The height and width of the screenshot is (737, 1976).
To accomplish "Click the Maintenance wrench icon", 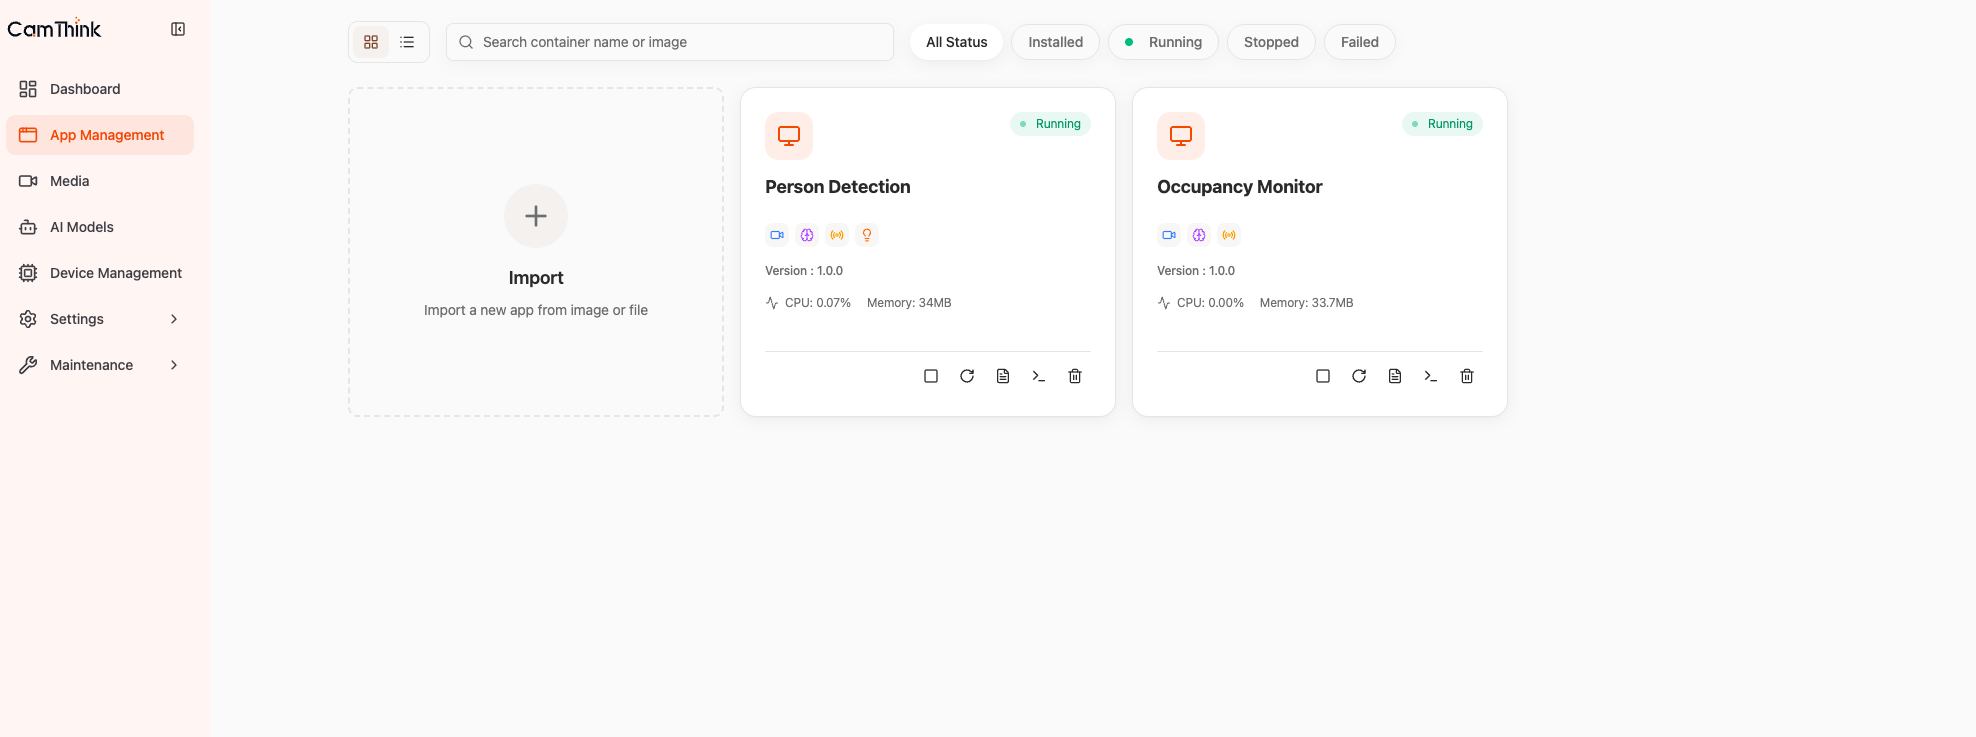I will point(28,365).
